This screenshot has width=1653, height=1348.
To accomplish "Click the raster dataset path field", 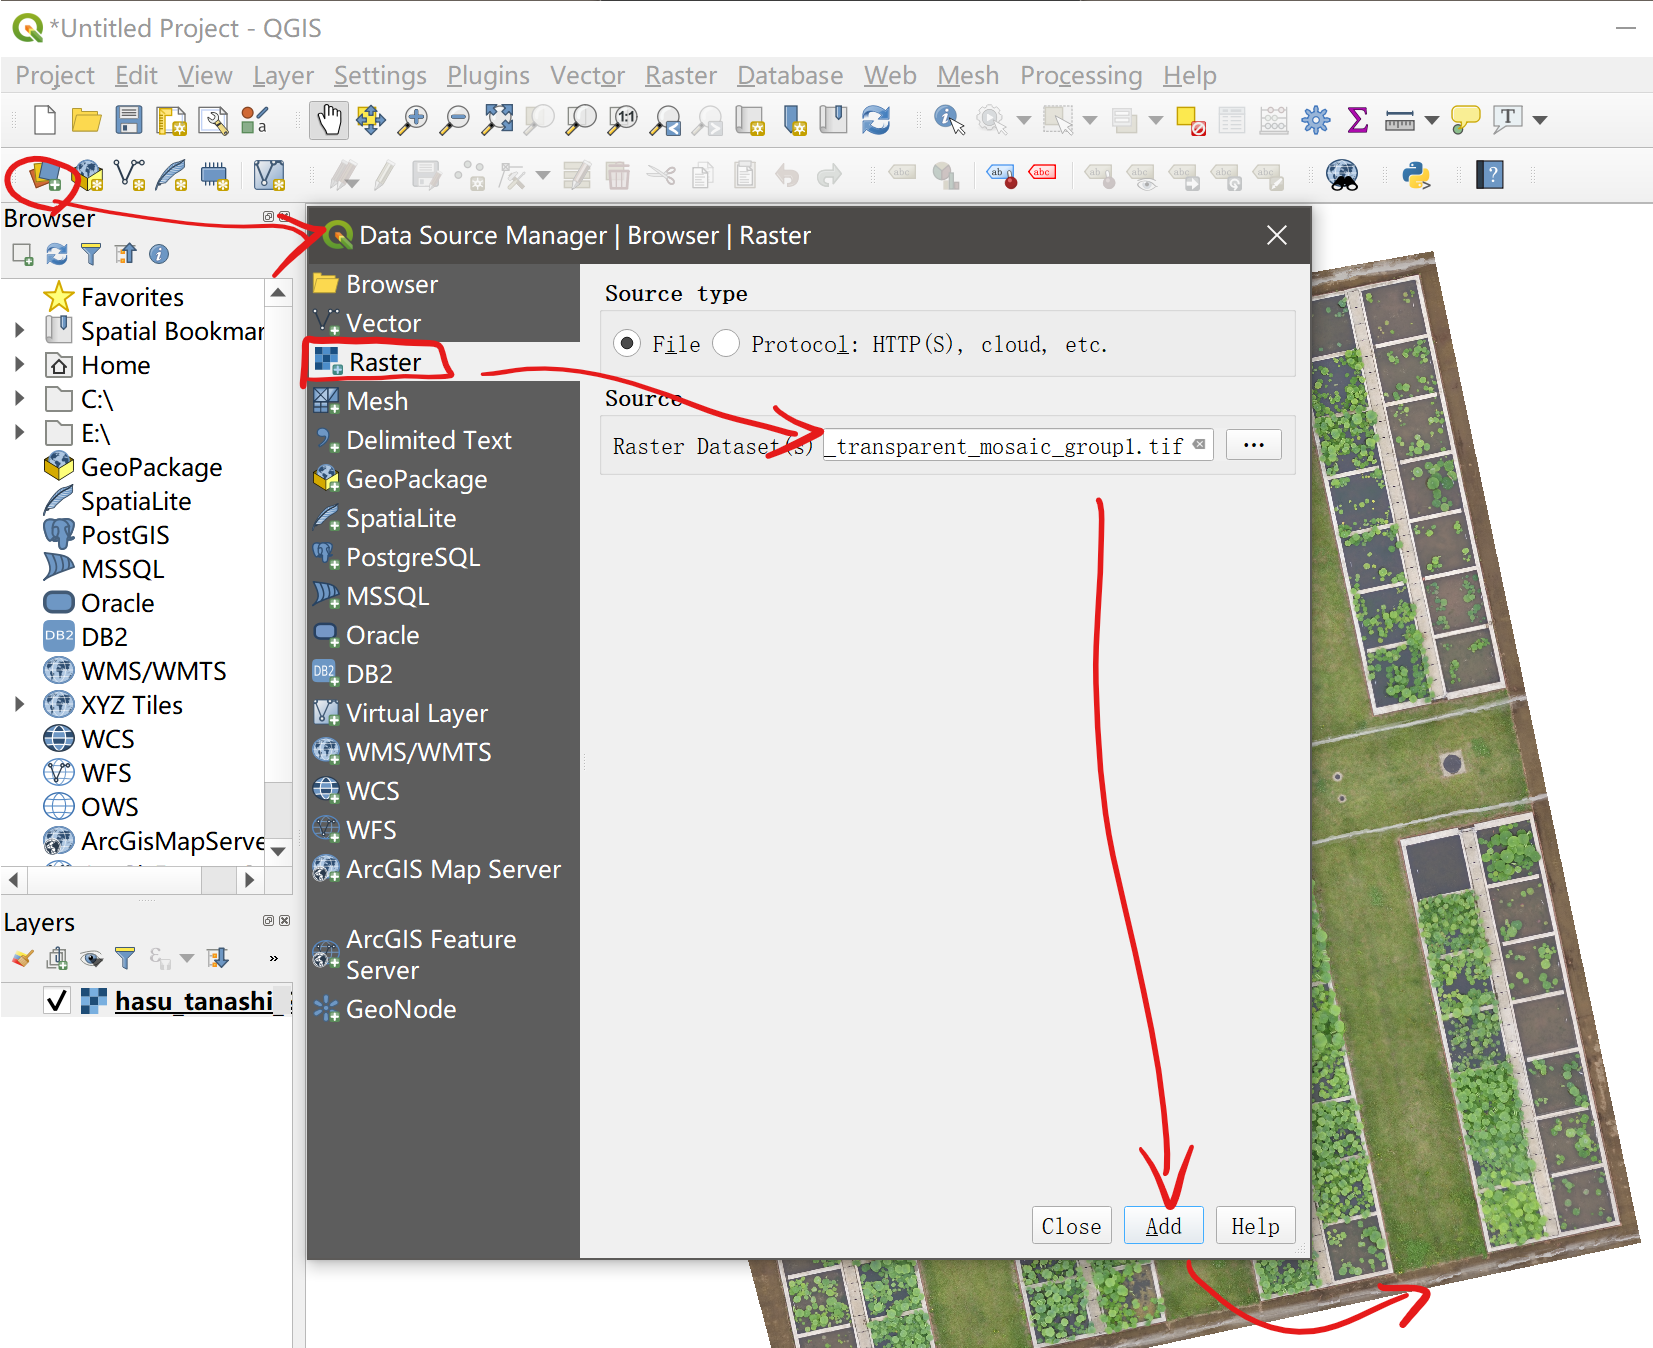I will pos(1018,445).
